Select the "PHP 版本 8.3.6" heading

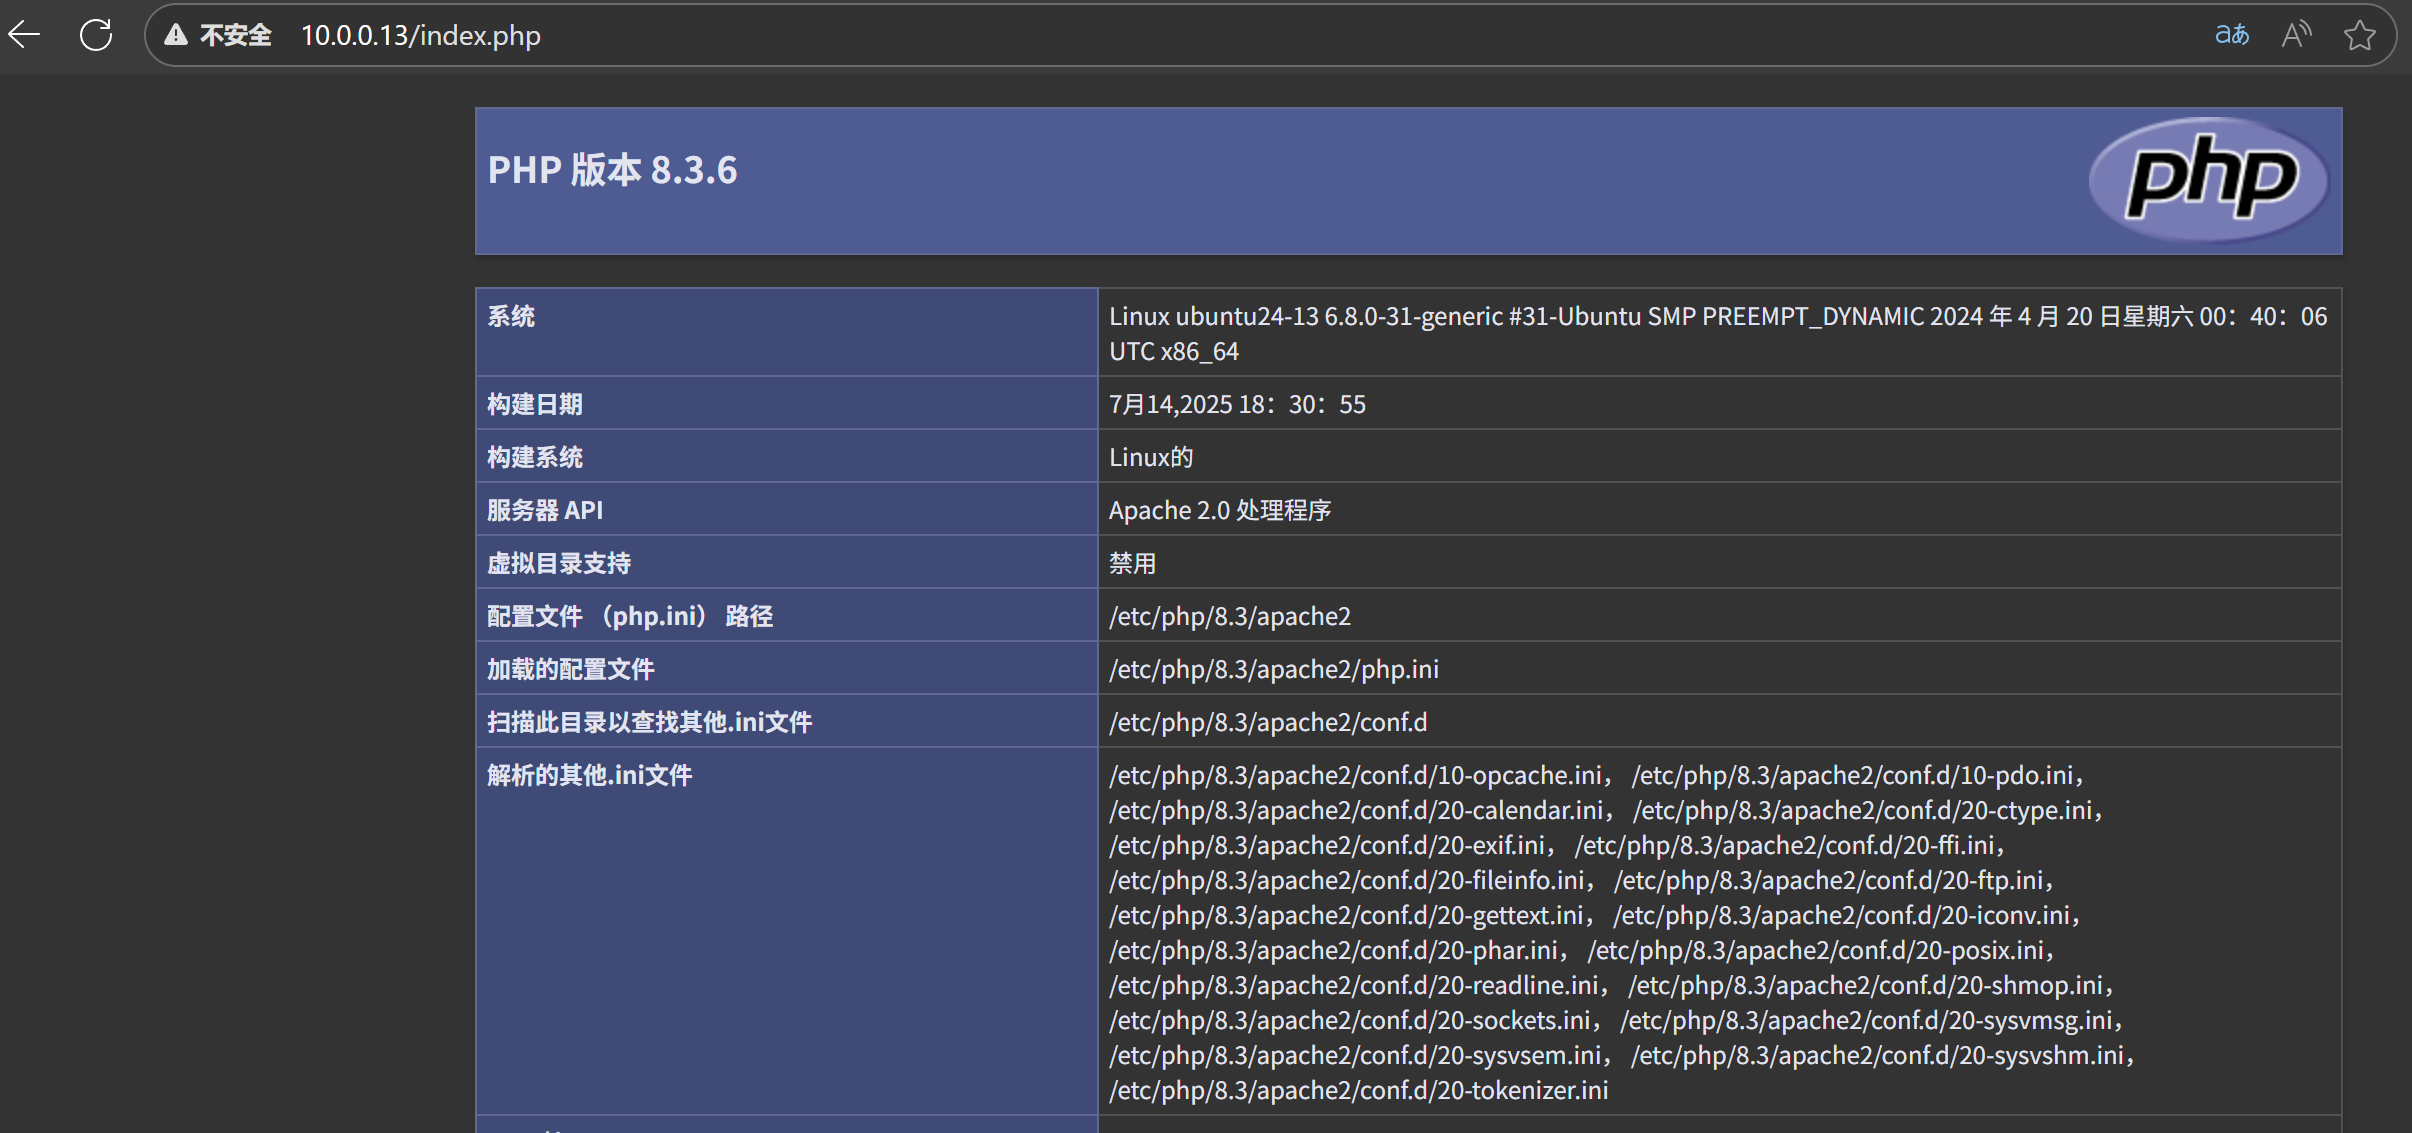(612, 170)
